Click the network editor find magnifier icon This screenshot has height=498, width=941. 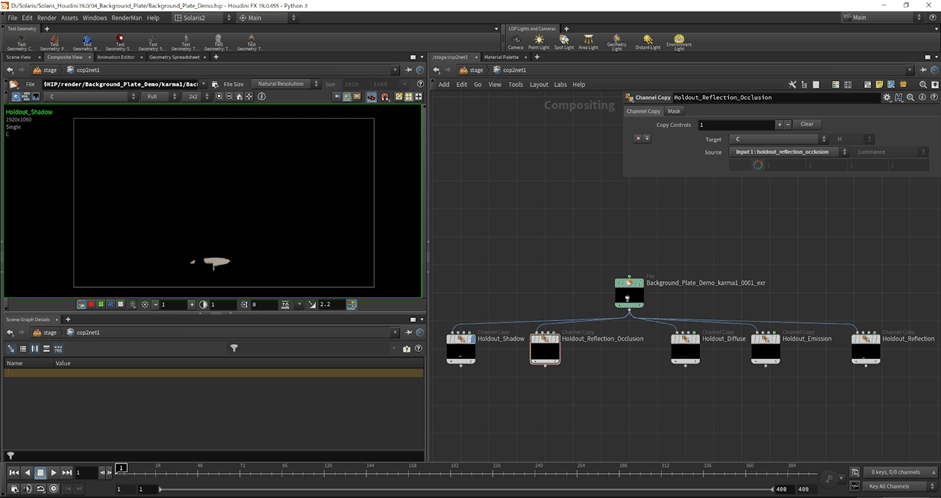click(x=923, y=85)
